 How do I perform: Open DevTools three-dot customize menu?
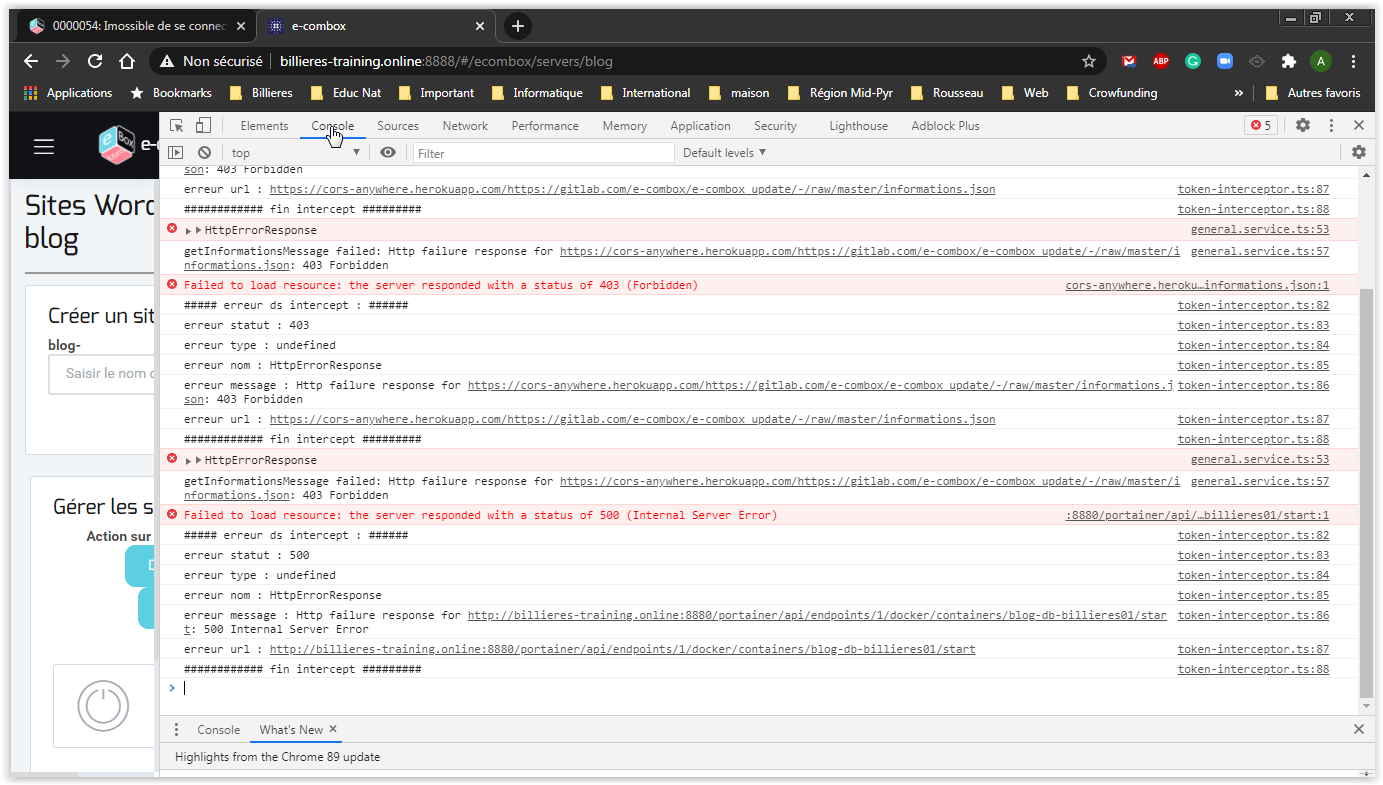click(x=1331, y=126)
